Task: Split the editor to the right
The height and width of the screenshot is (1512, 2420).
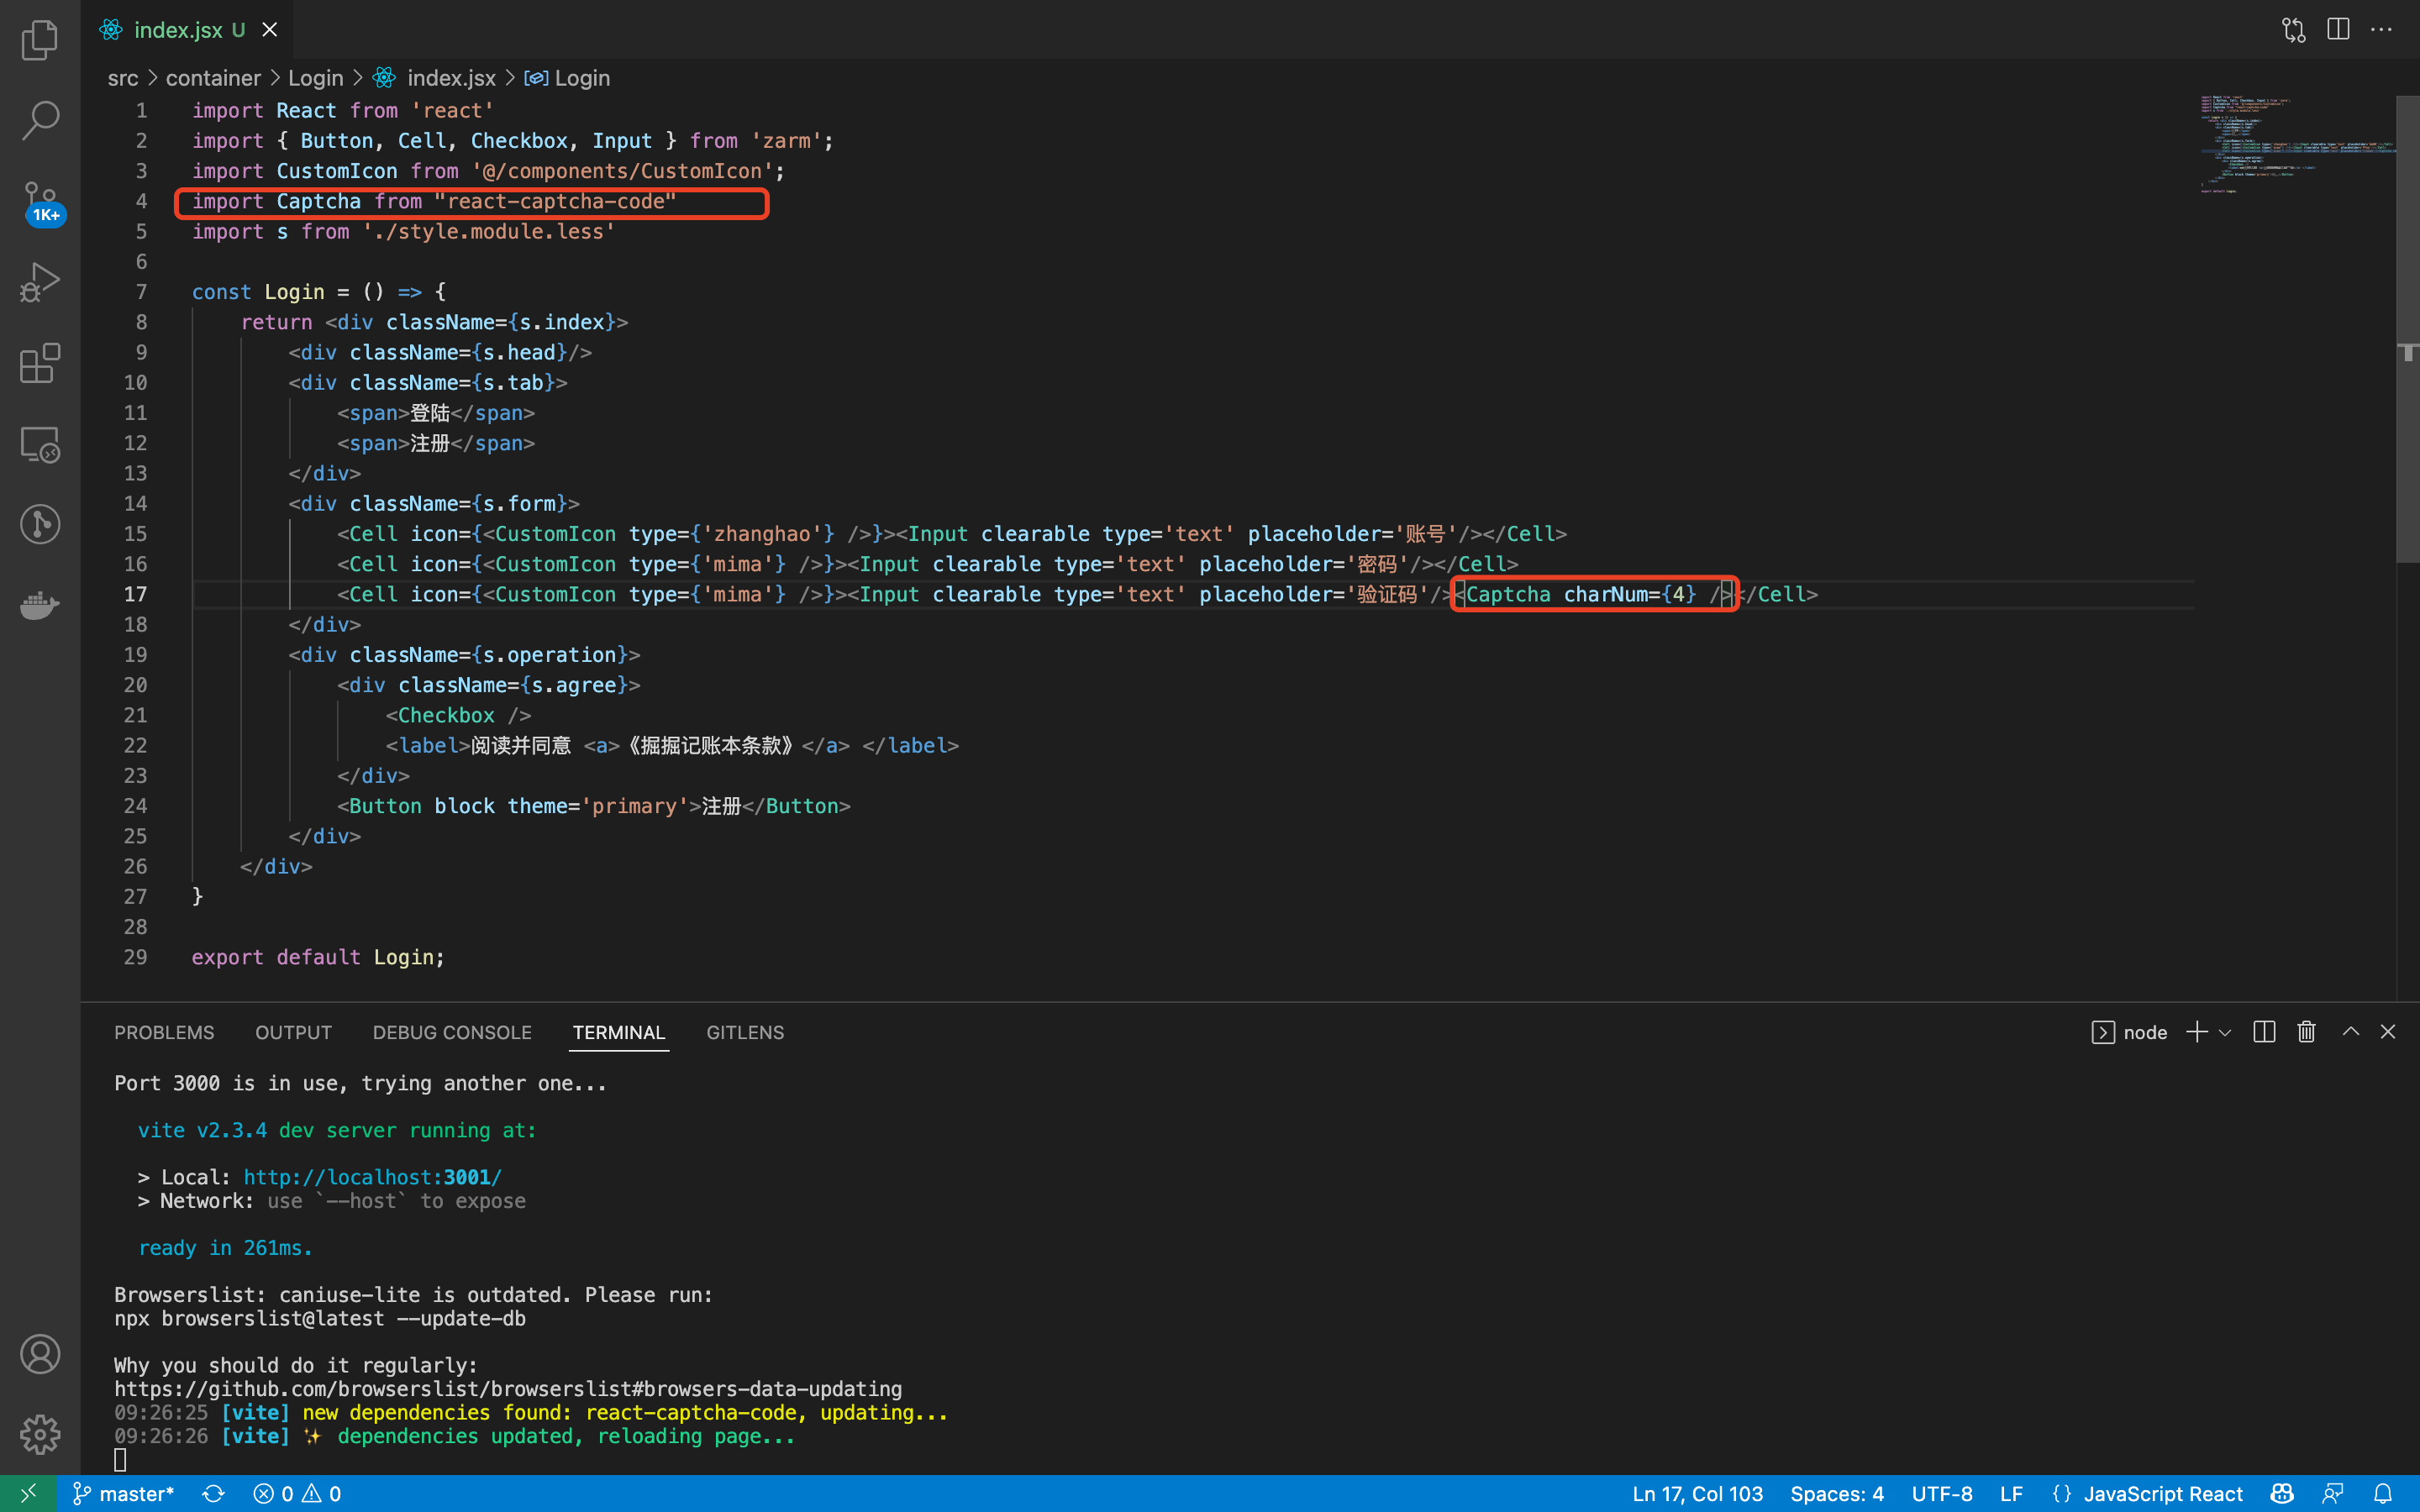Action: click(2338, 30)
